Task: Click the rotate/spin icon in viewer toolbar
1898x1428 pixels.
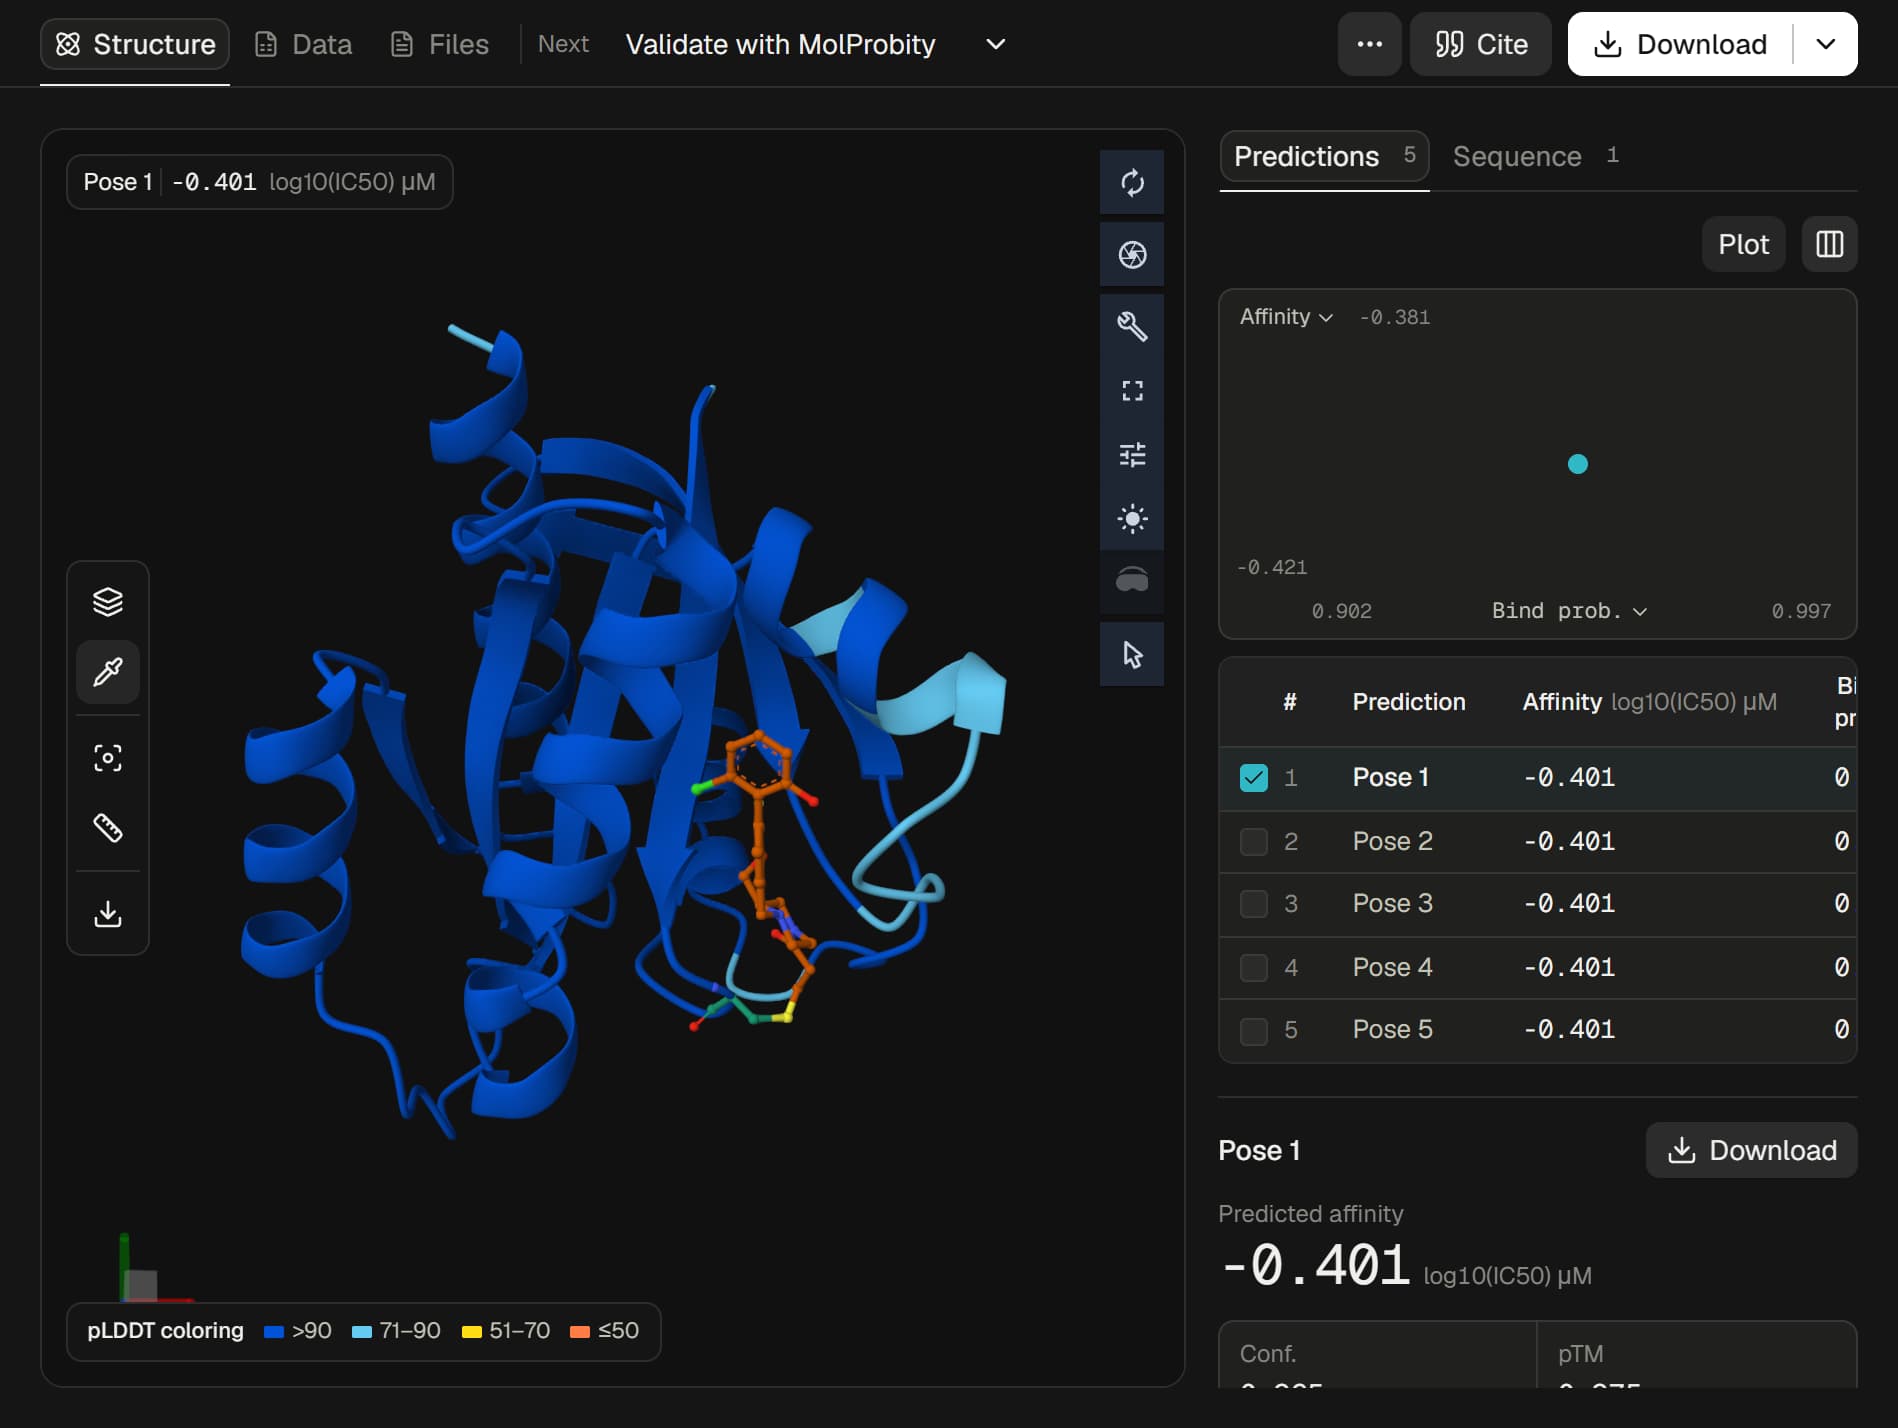Action: click(x=1132, y=182)
